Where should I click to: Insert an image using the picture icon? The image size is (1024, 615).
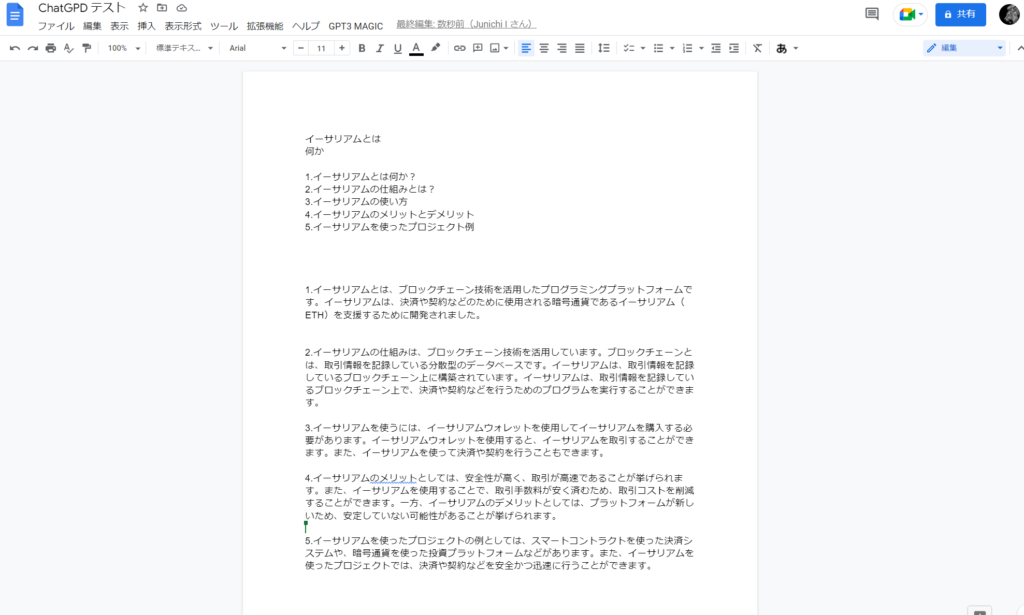click(x=495, y=48)
